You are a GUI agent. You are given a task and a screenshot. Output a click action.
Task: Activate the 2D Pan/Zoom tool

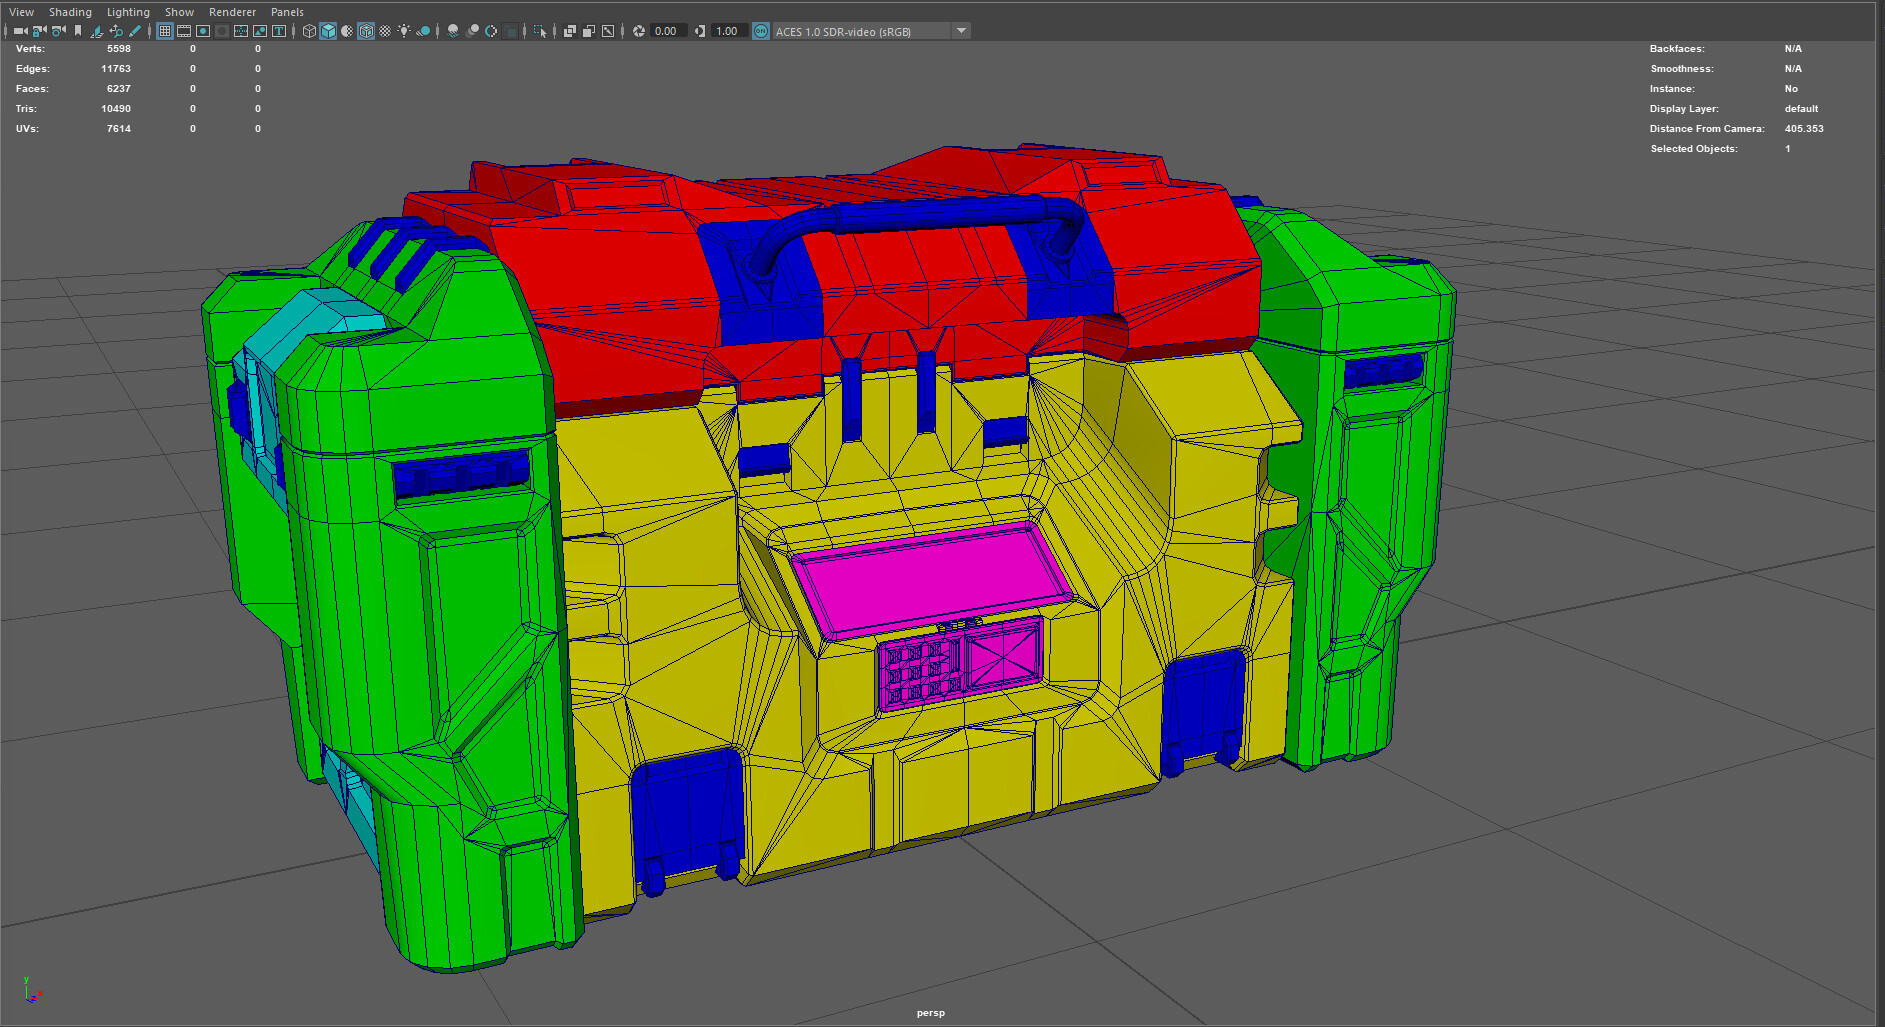116,31
